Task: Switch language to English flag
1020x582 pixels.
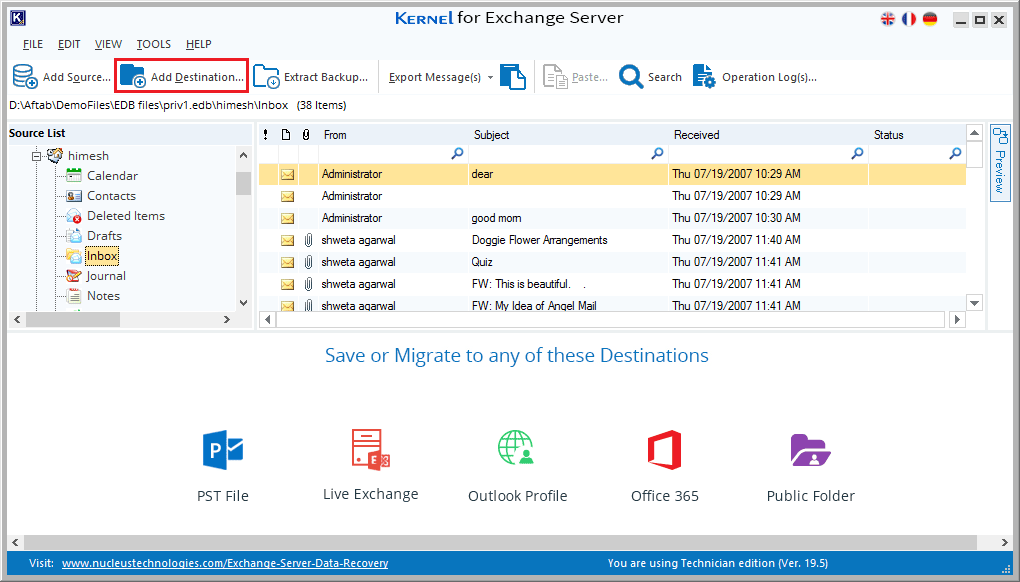Action: [887, 20]
